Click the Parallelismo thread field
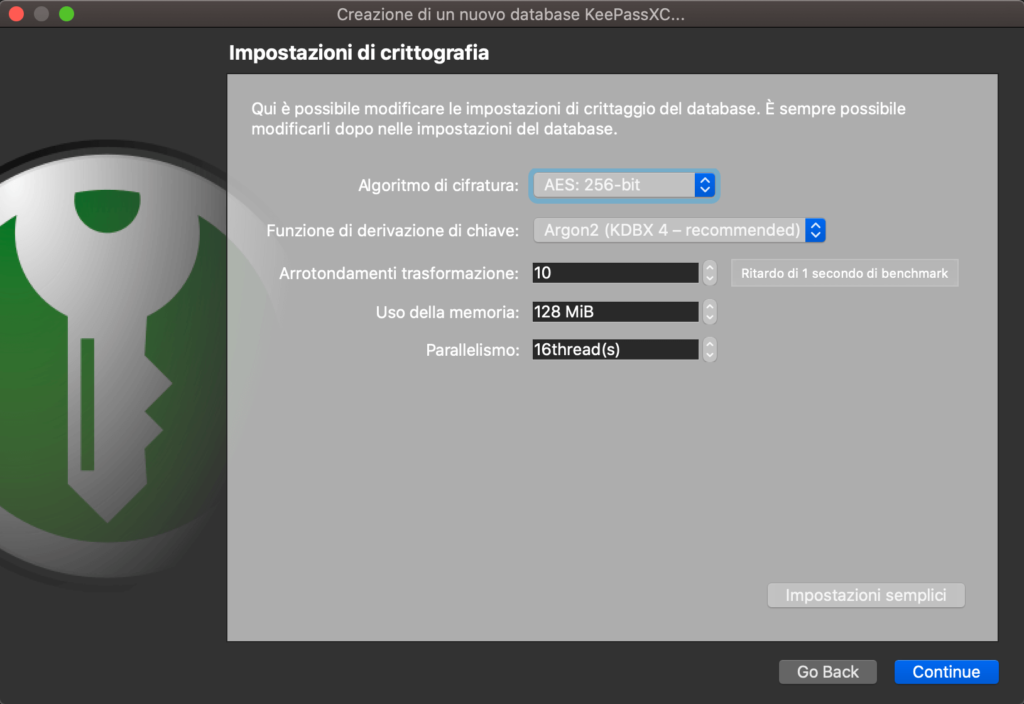Screen dimensions: 1024x704 (x=615, y=349)
